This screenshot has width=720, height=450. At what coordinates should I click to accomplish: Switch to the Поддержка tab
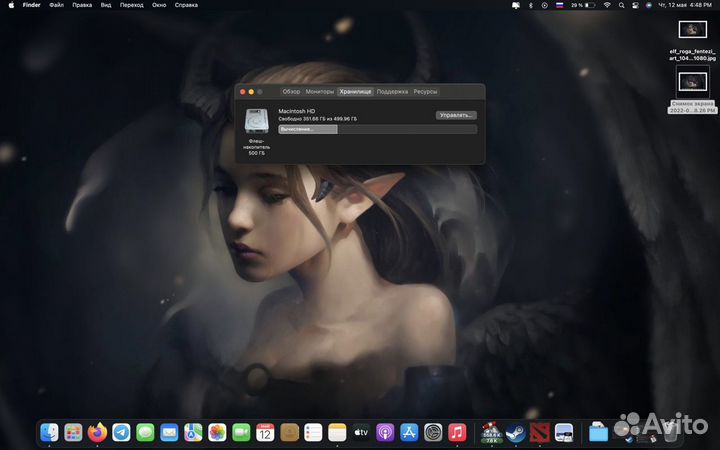coord(392,92)
